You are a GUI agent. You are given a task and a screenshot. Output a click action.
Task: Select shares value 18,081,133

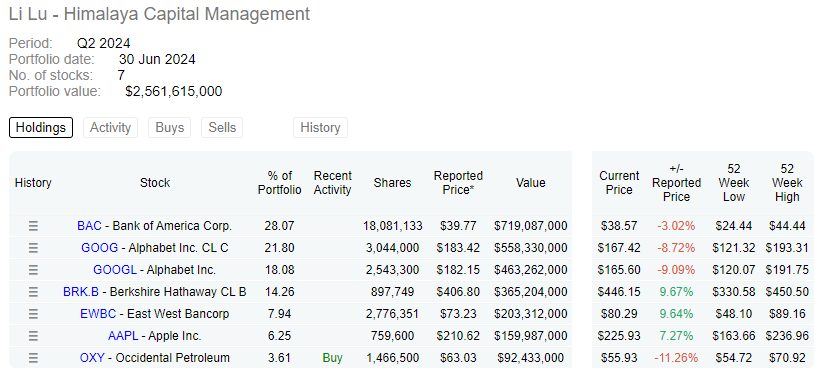(392, 226)
